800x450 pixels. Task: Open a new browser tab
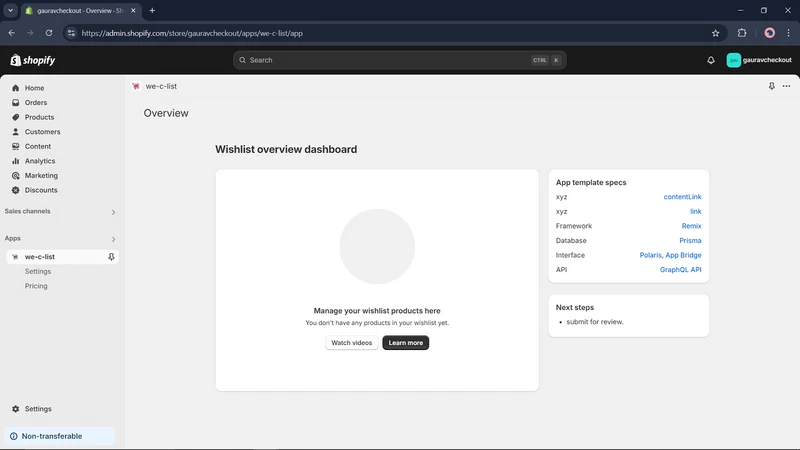[152, 10]
